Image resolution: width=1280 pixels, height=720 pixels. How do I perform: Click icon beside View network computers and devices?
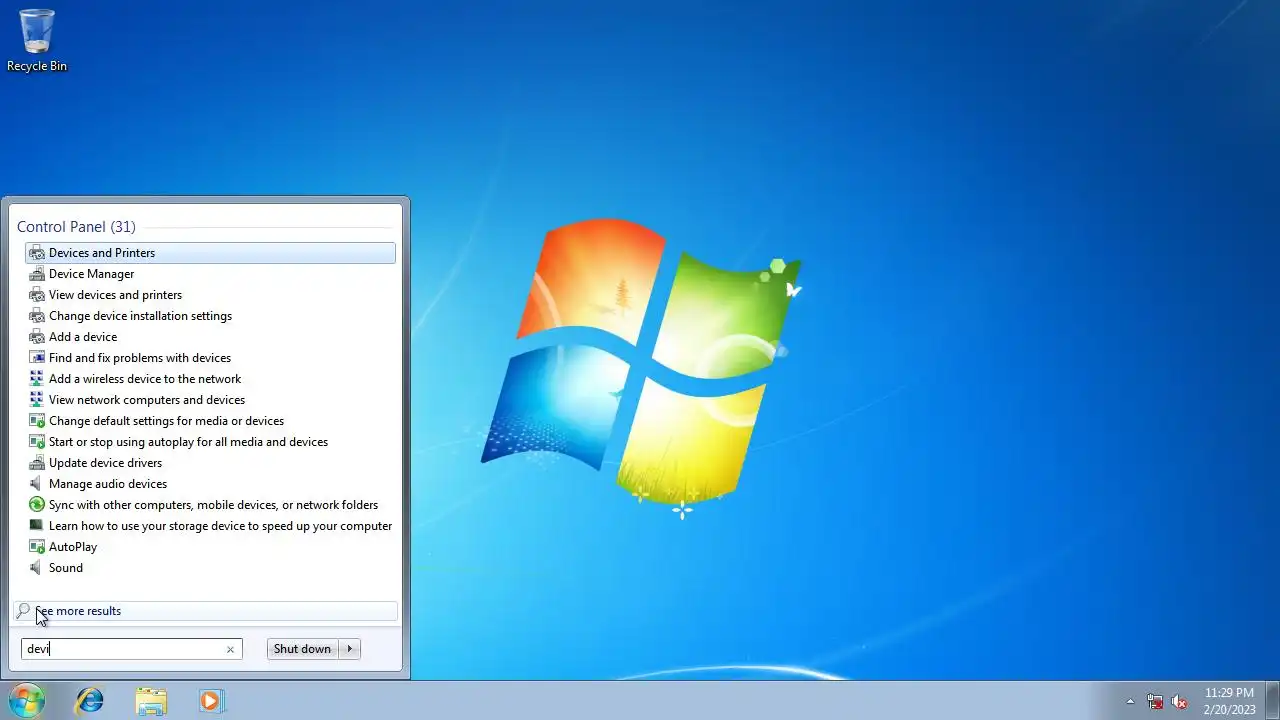pyautogui.click(x=37, y=400)
